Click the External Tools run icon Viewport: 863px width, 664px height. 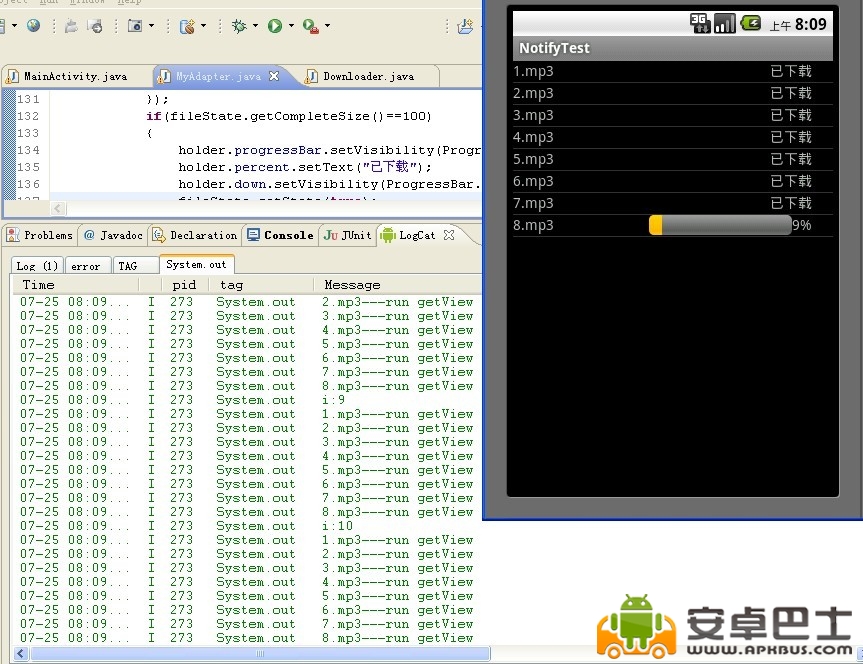[310, 26]
